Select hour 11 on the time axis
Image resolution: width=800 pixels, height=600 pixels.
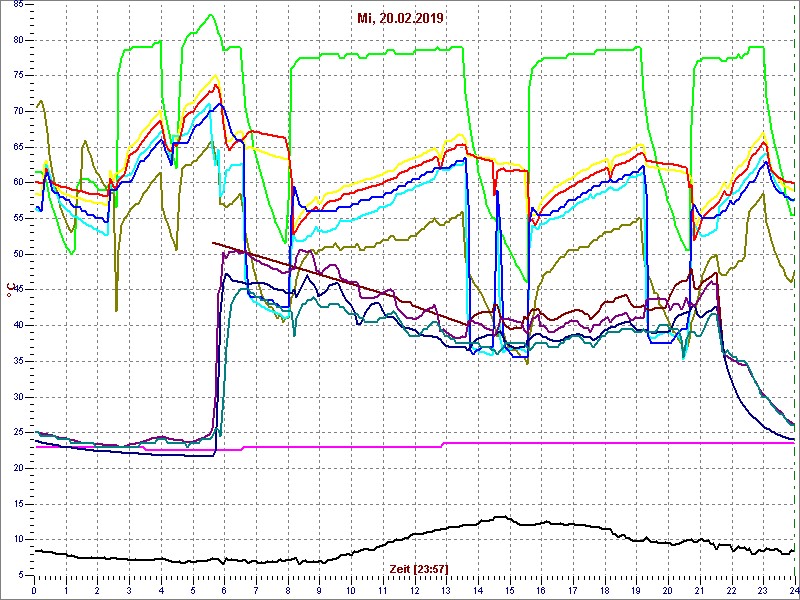383,590
